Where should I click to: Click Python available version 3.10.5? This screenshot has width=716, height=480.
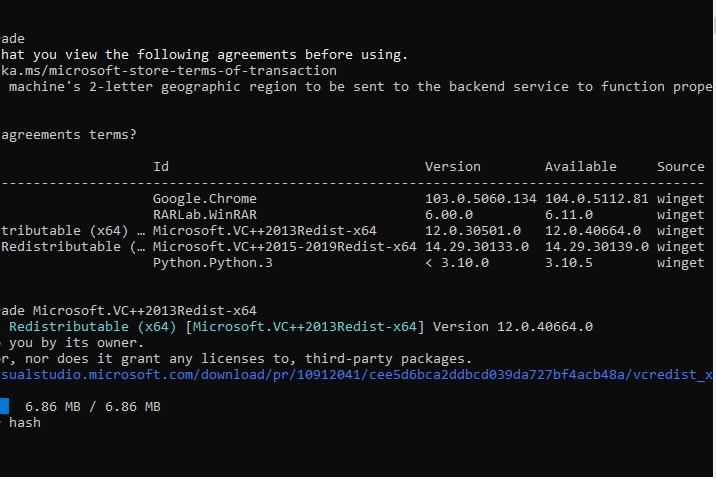click(x=569, y=263)
